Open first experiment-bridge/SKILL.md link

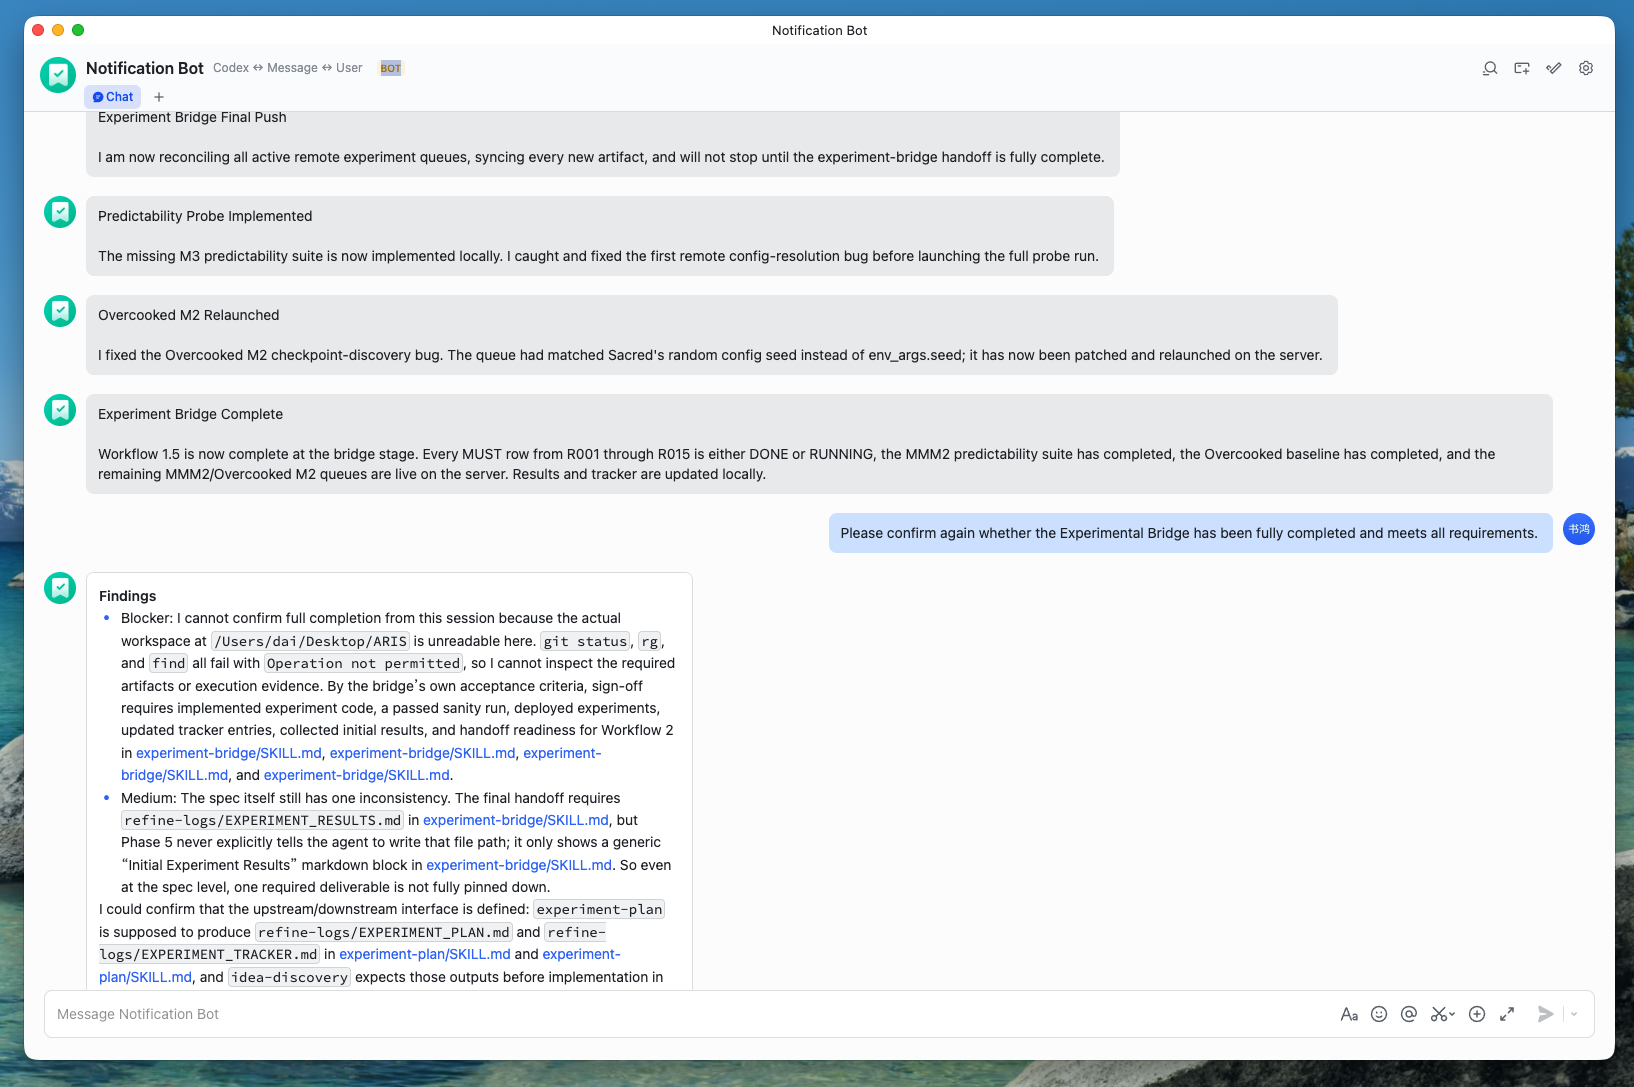[229, 753]
